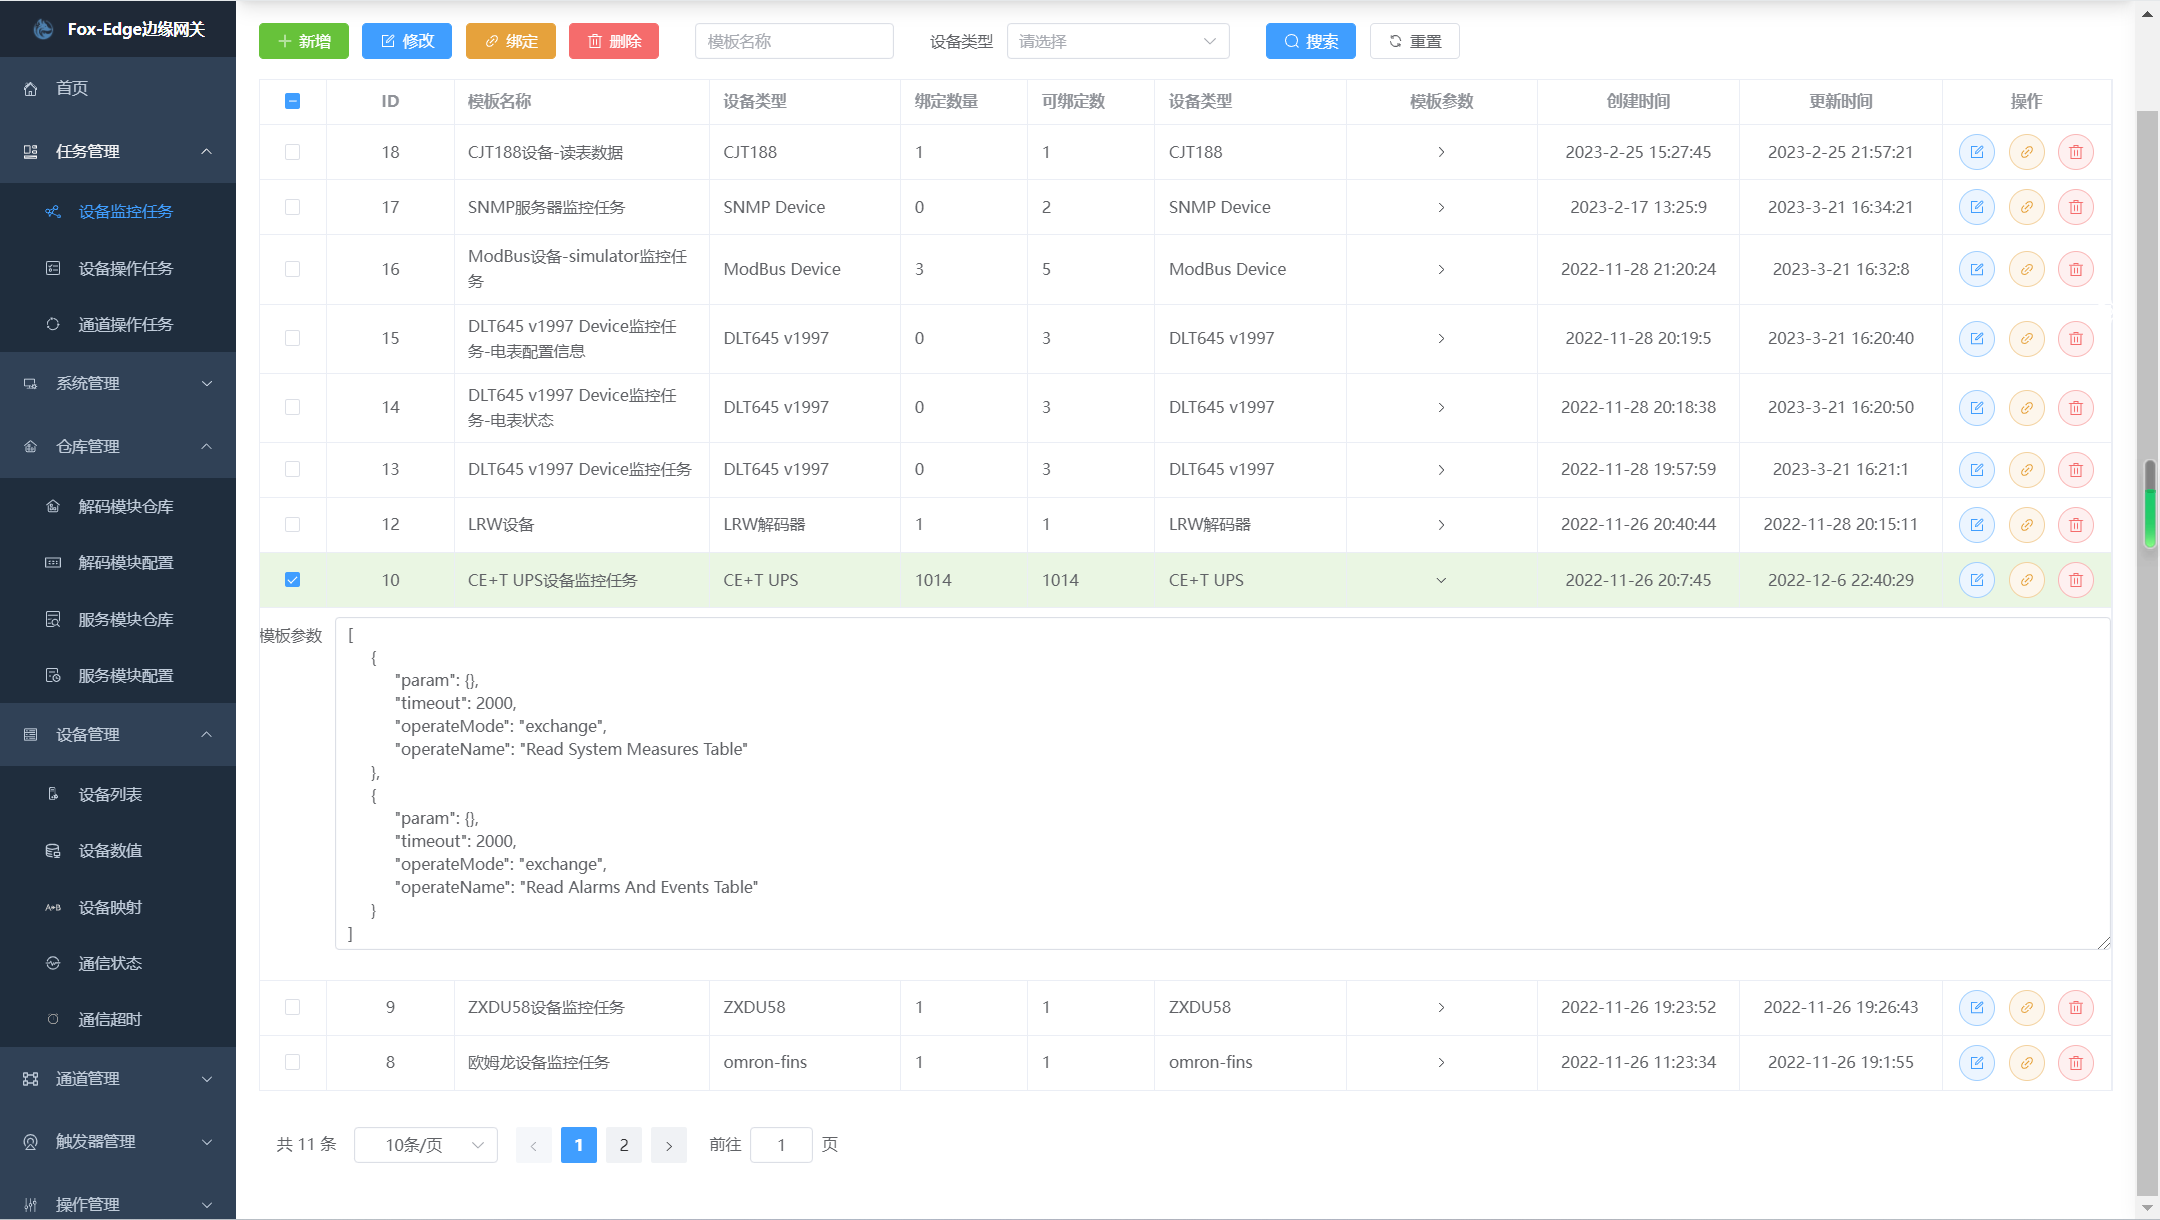
Task: Click the delete icon for row ID 14
Action: [2076, 407]
